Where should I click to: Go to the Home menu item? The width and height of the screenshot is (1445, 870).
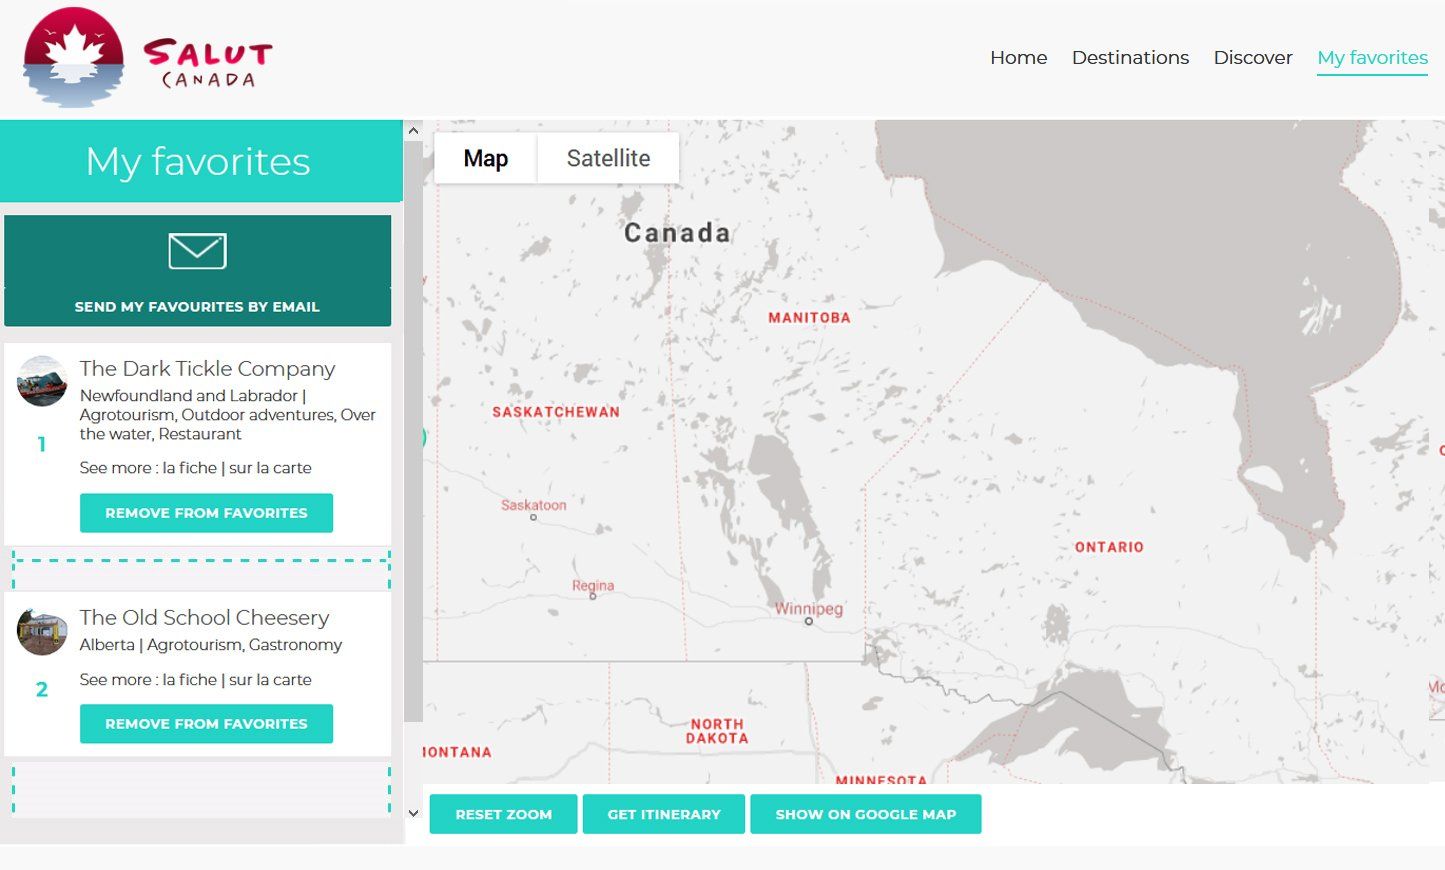pyautogui.click(x=1018, y=57)
